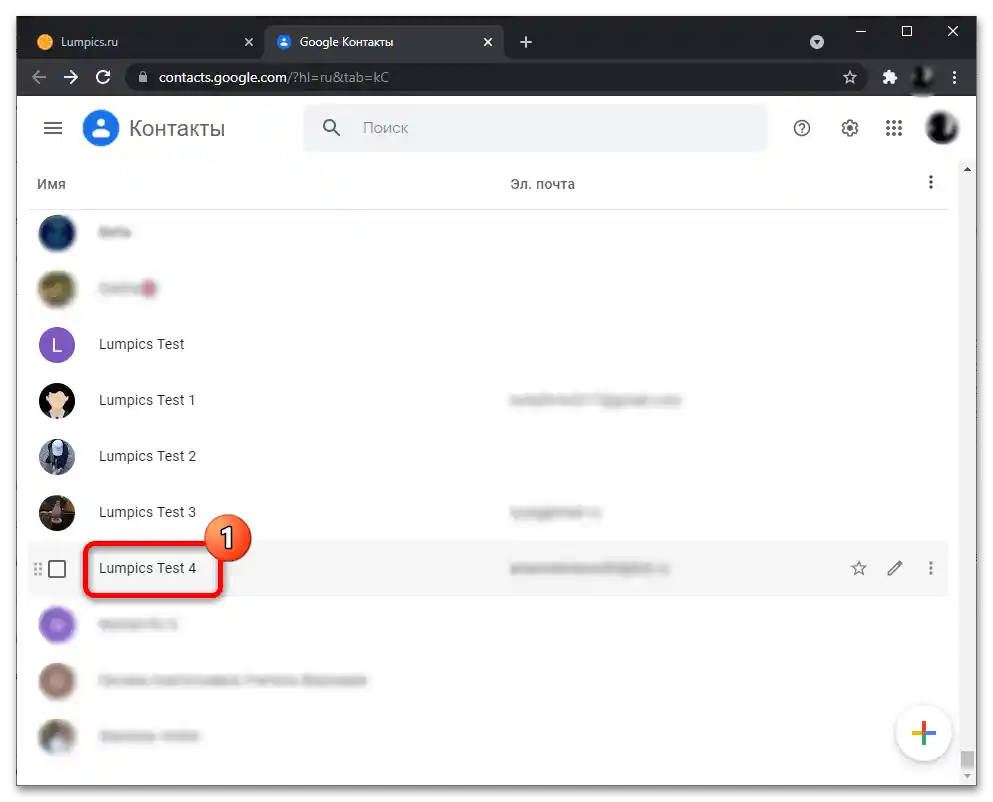
Task: Click the scrollbar down arrow
Action: click(967, 776)
